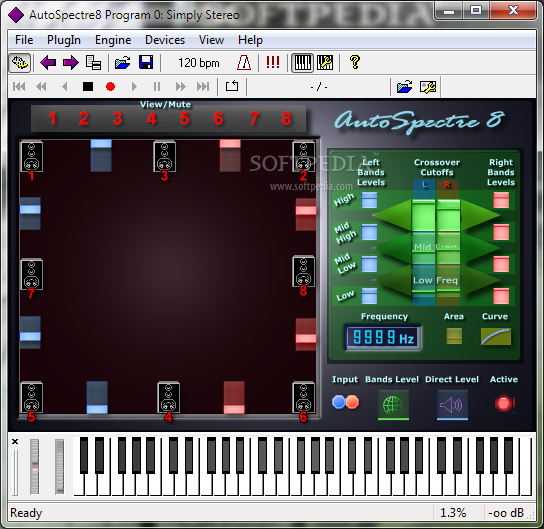The image size is (544, 529).
Task: Open the File menu
Action: pos(24,40)
